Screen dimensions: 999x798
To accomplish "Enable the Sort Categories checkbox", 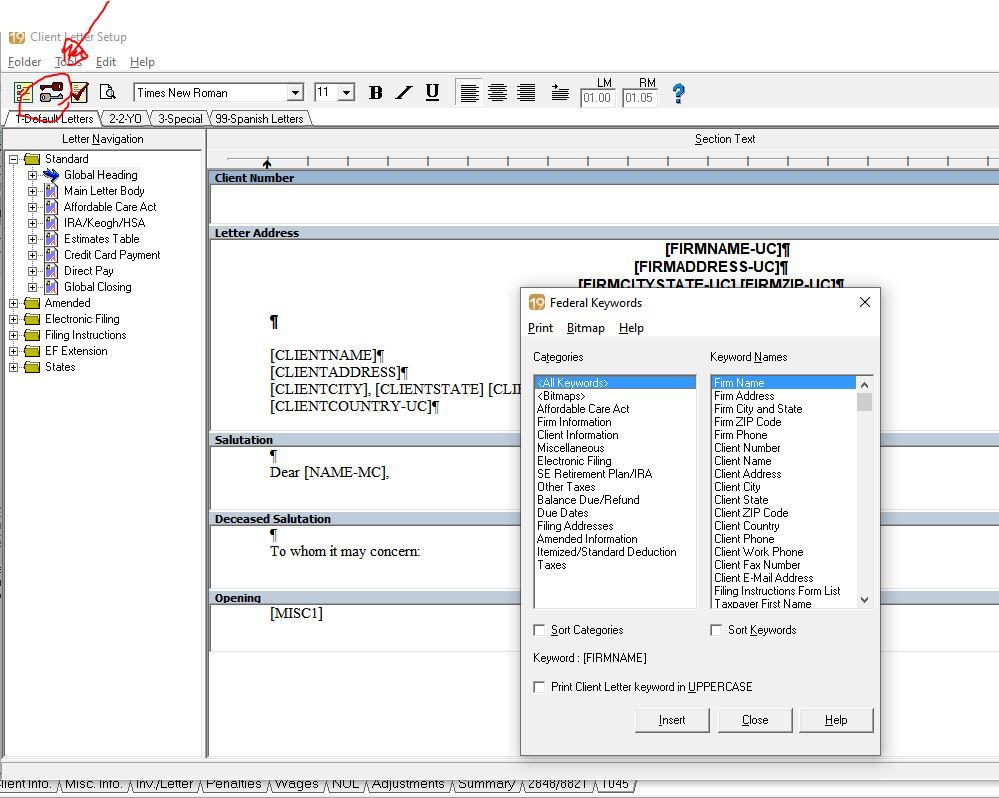I will pyautogui.click(x=540, y=630).
